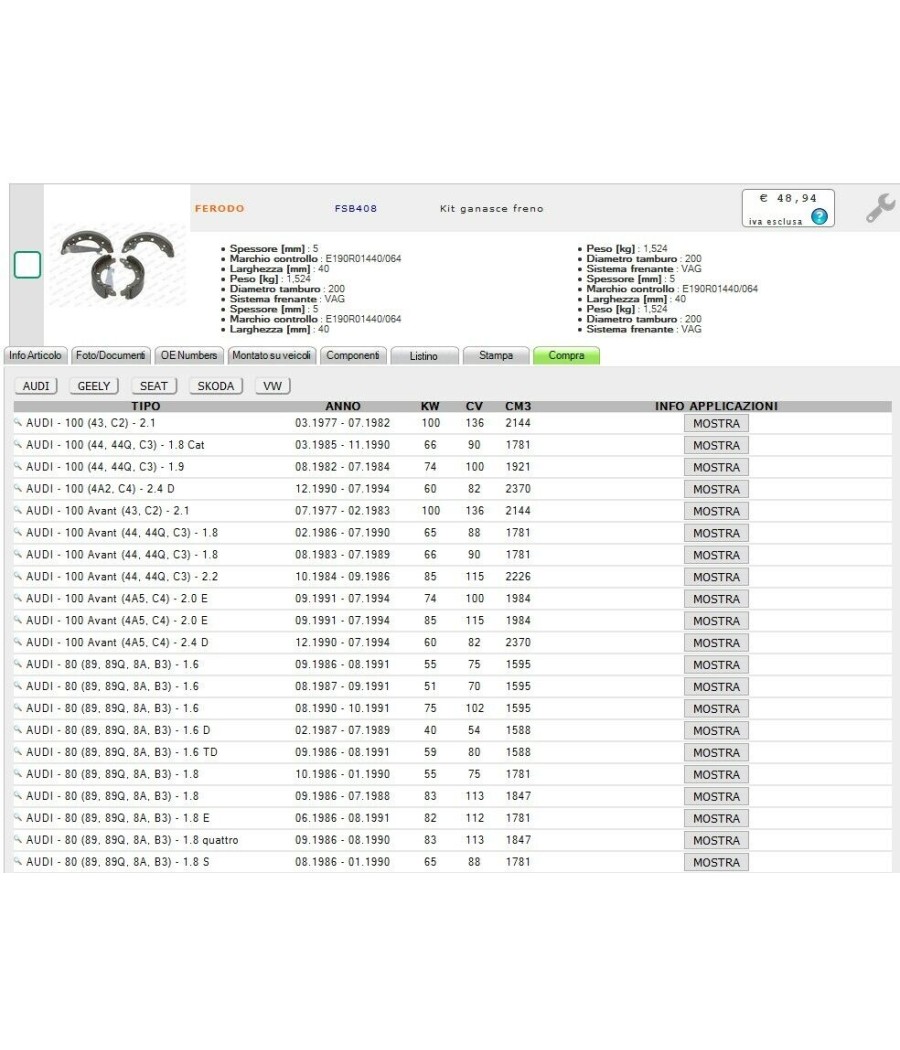Filter vehicles by SEAT
Screen dimensions: 900x1050
[154, 386]
